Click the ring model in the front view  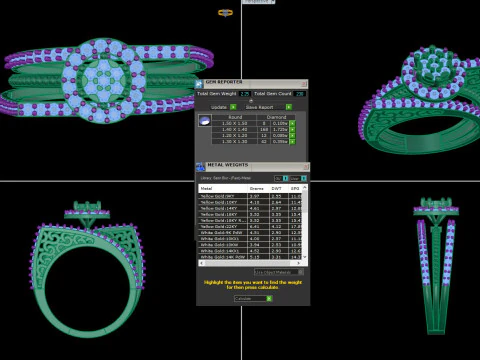(x=88, y=269)
